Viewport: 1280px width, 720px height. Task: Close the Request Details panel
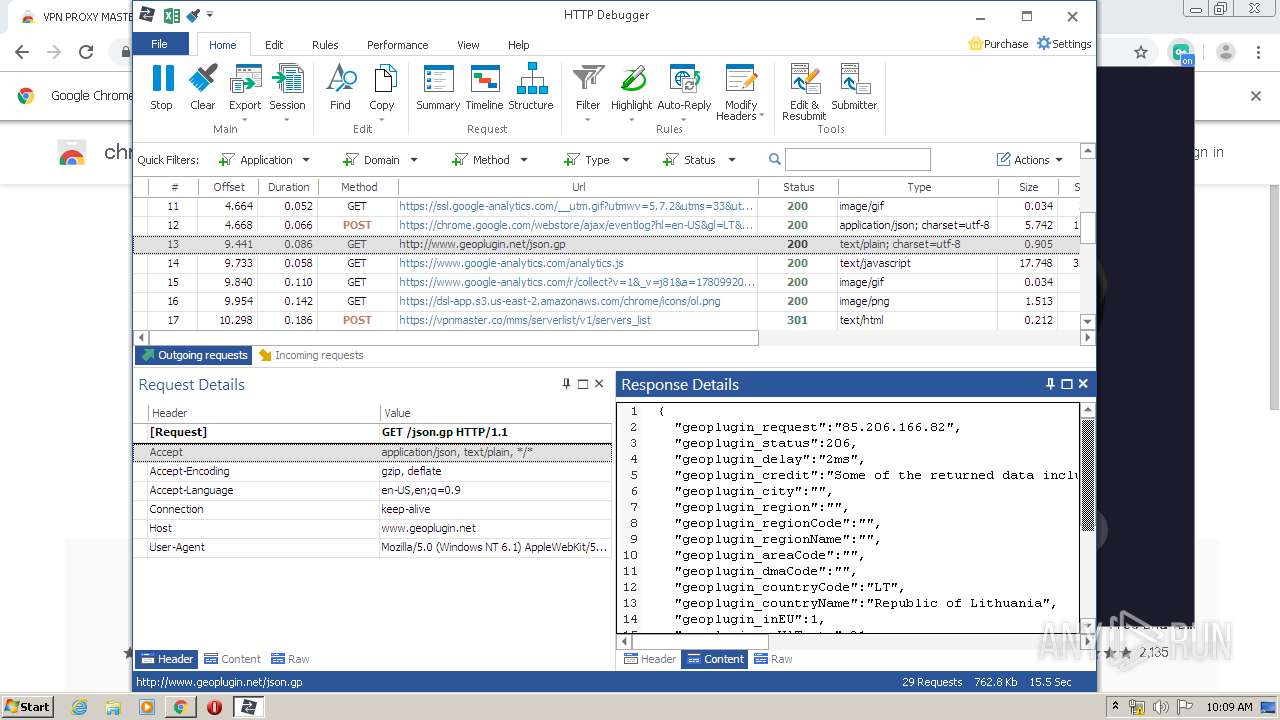(599, 384)
